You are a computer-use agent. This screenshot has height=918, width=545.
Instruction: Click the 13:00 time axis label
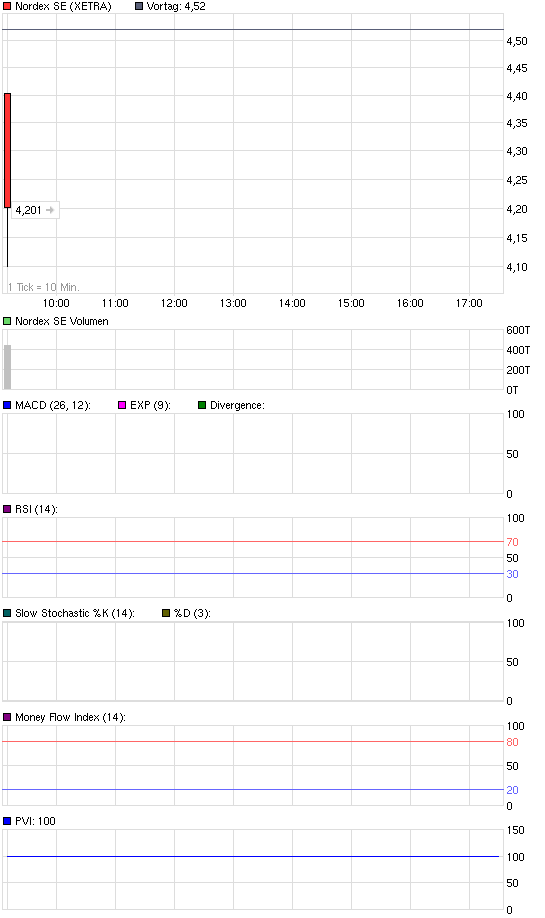click(x=233, y=303)
